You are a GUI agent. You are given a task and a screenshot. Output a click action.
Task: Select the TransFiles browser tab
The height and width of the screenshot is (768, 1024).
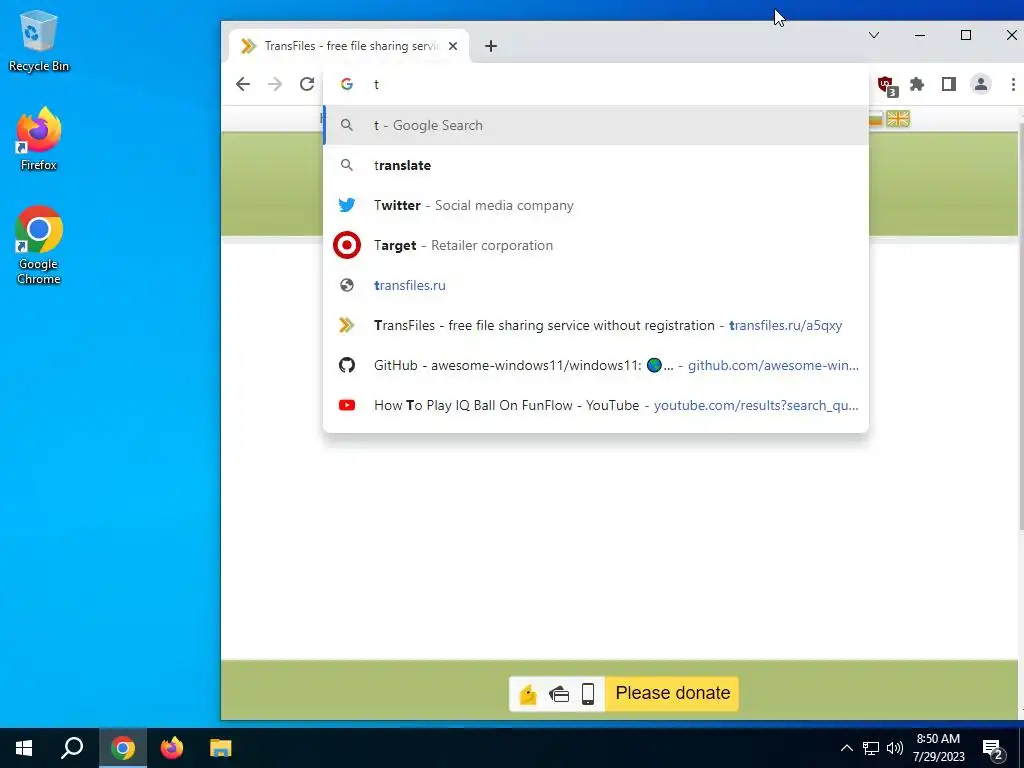pyautogui.click(x=349, y=46)
